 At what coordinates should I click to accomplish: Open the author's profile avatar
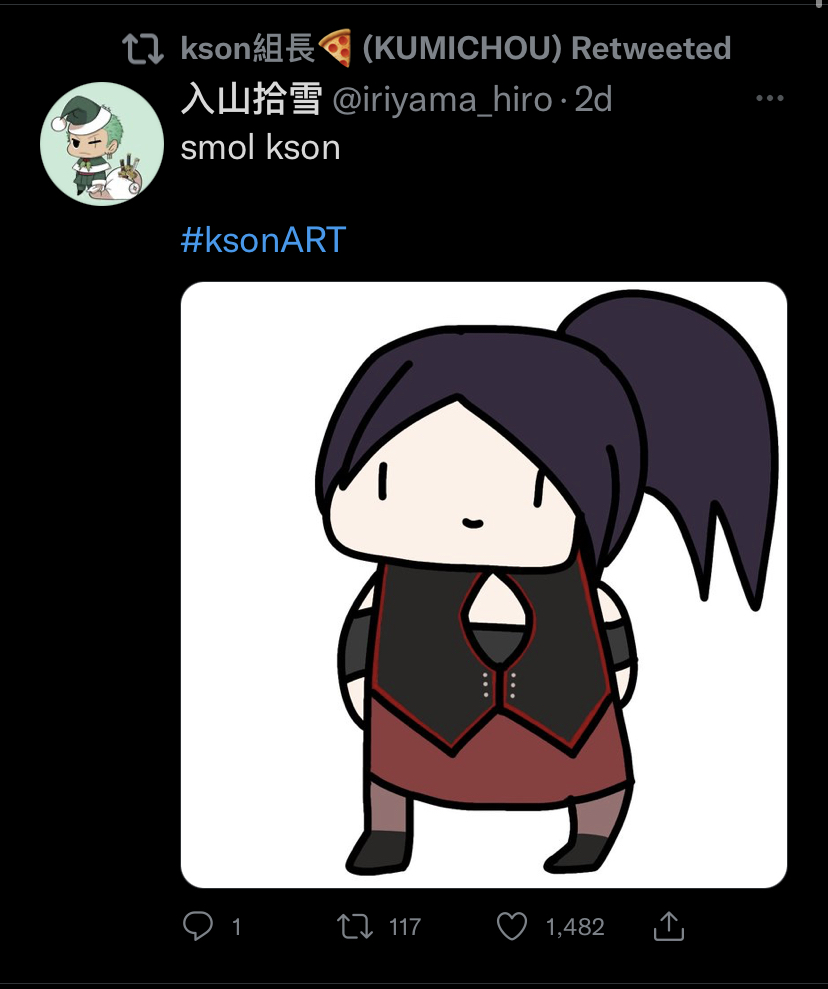[102, 144]
